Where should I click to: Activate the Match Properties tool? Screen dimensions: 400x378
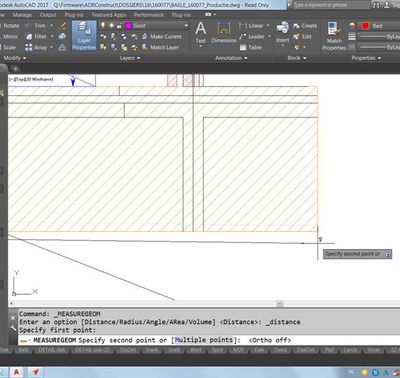coord(334,36)
